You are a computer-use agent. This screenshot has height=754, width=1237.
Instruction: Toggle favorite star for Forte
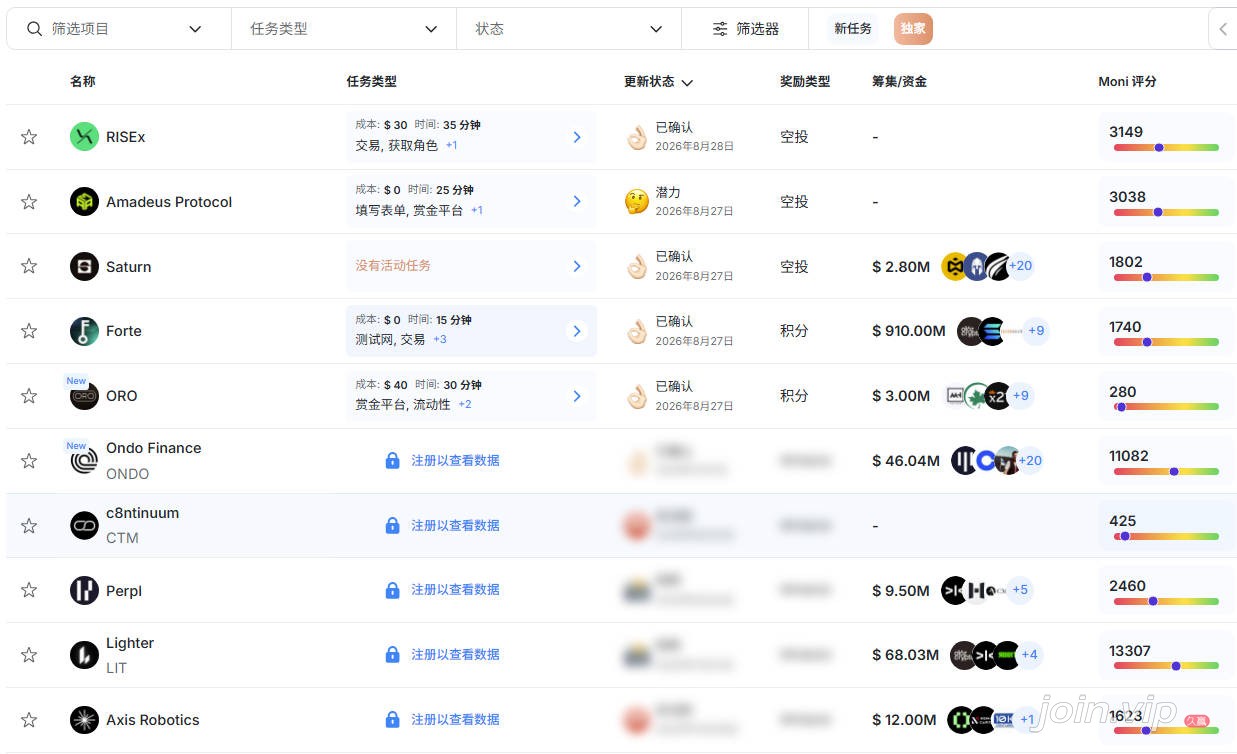[x=29, y=331]
